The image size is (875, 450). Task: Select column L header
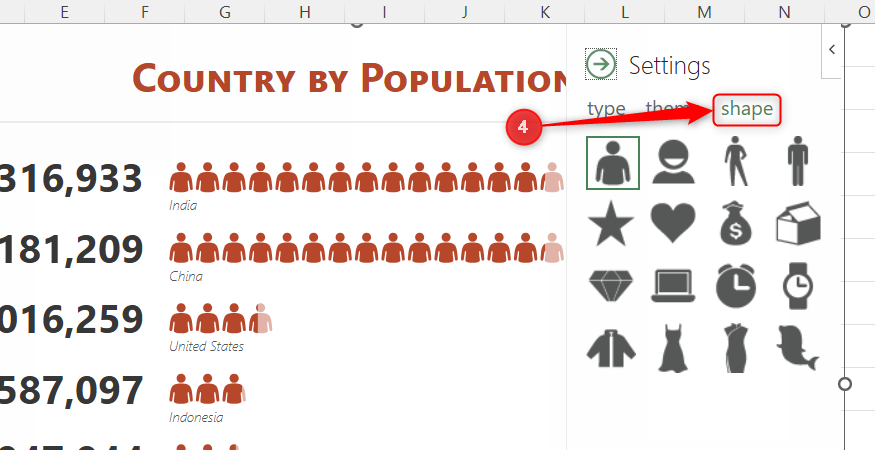pyautogui.click(x=624, y=12)
